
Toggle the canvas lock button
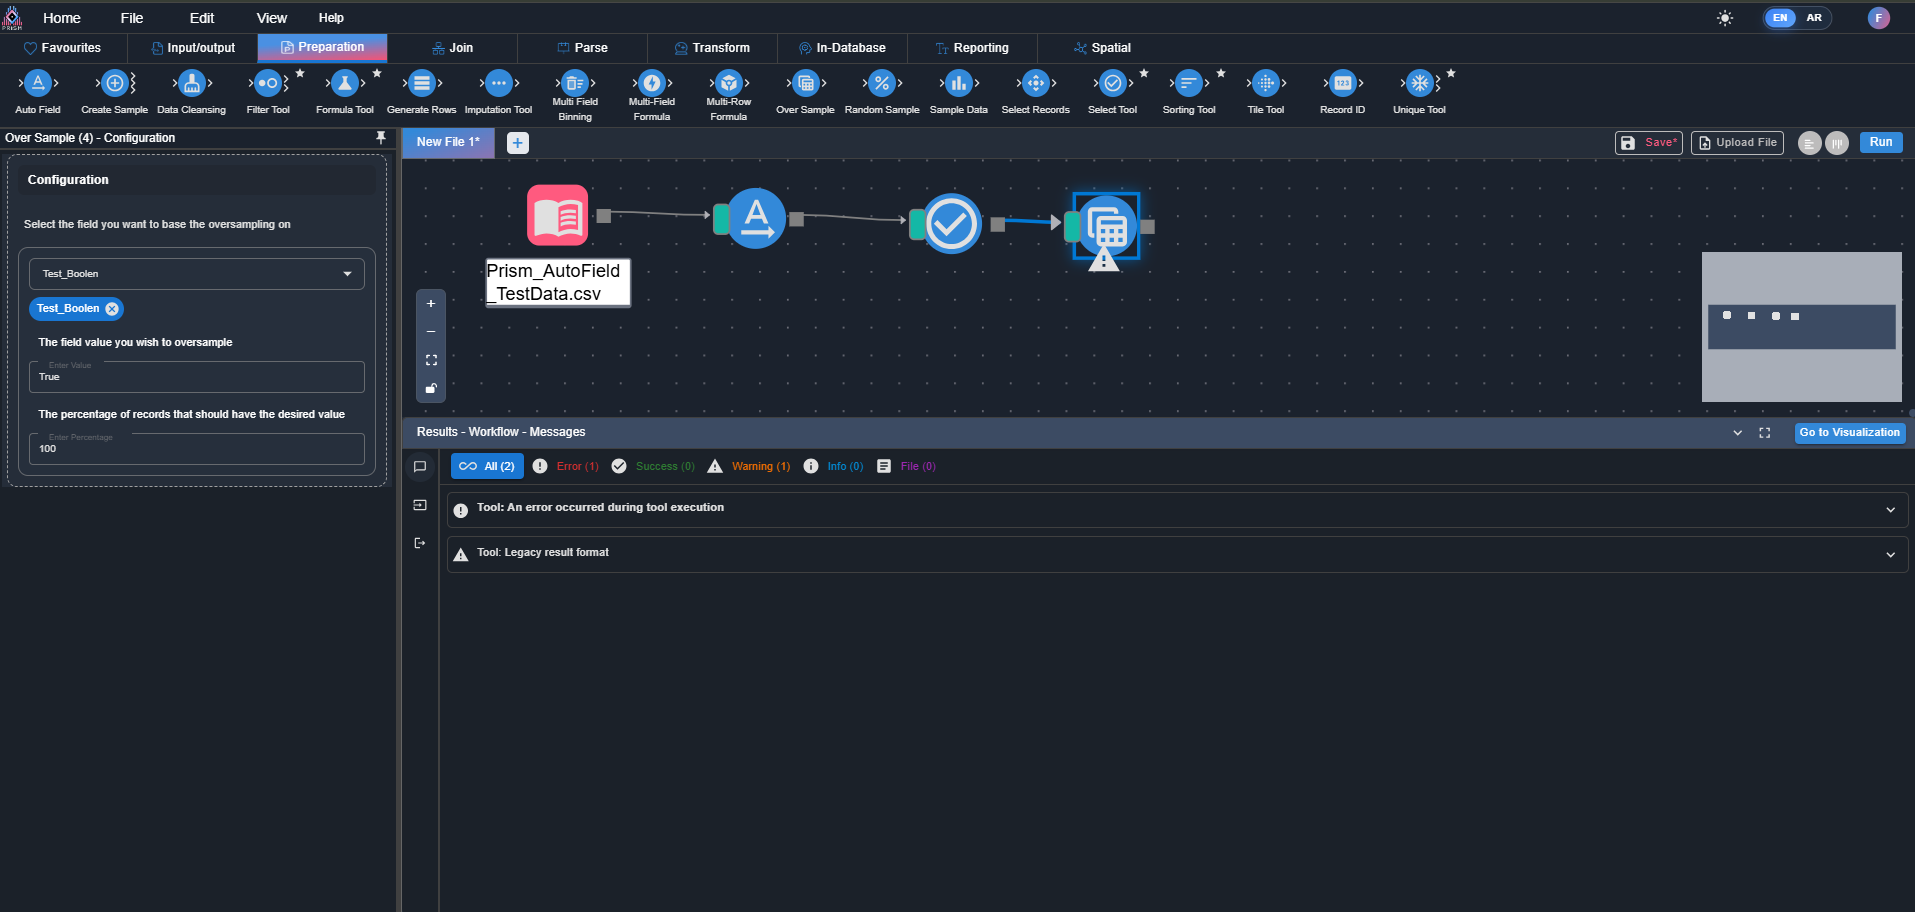[431, 388]
